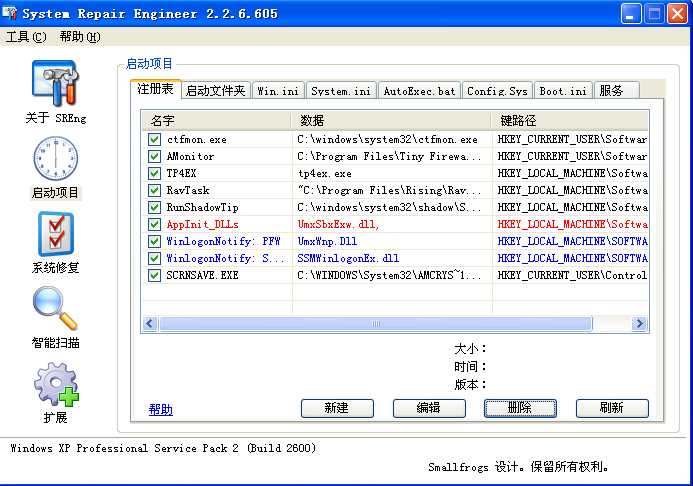Select the WinlogonNotify: PFW name cell
The image size is (693, 486).
point(224,241)
